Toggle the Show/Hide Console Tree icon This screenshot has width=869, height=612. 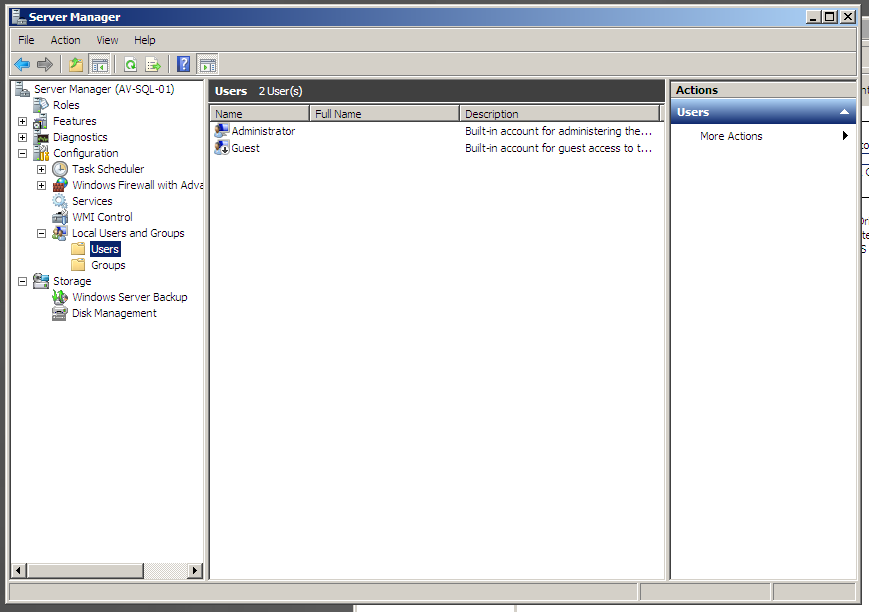100,65
